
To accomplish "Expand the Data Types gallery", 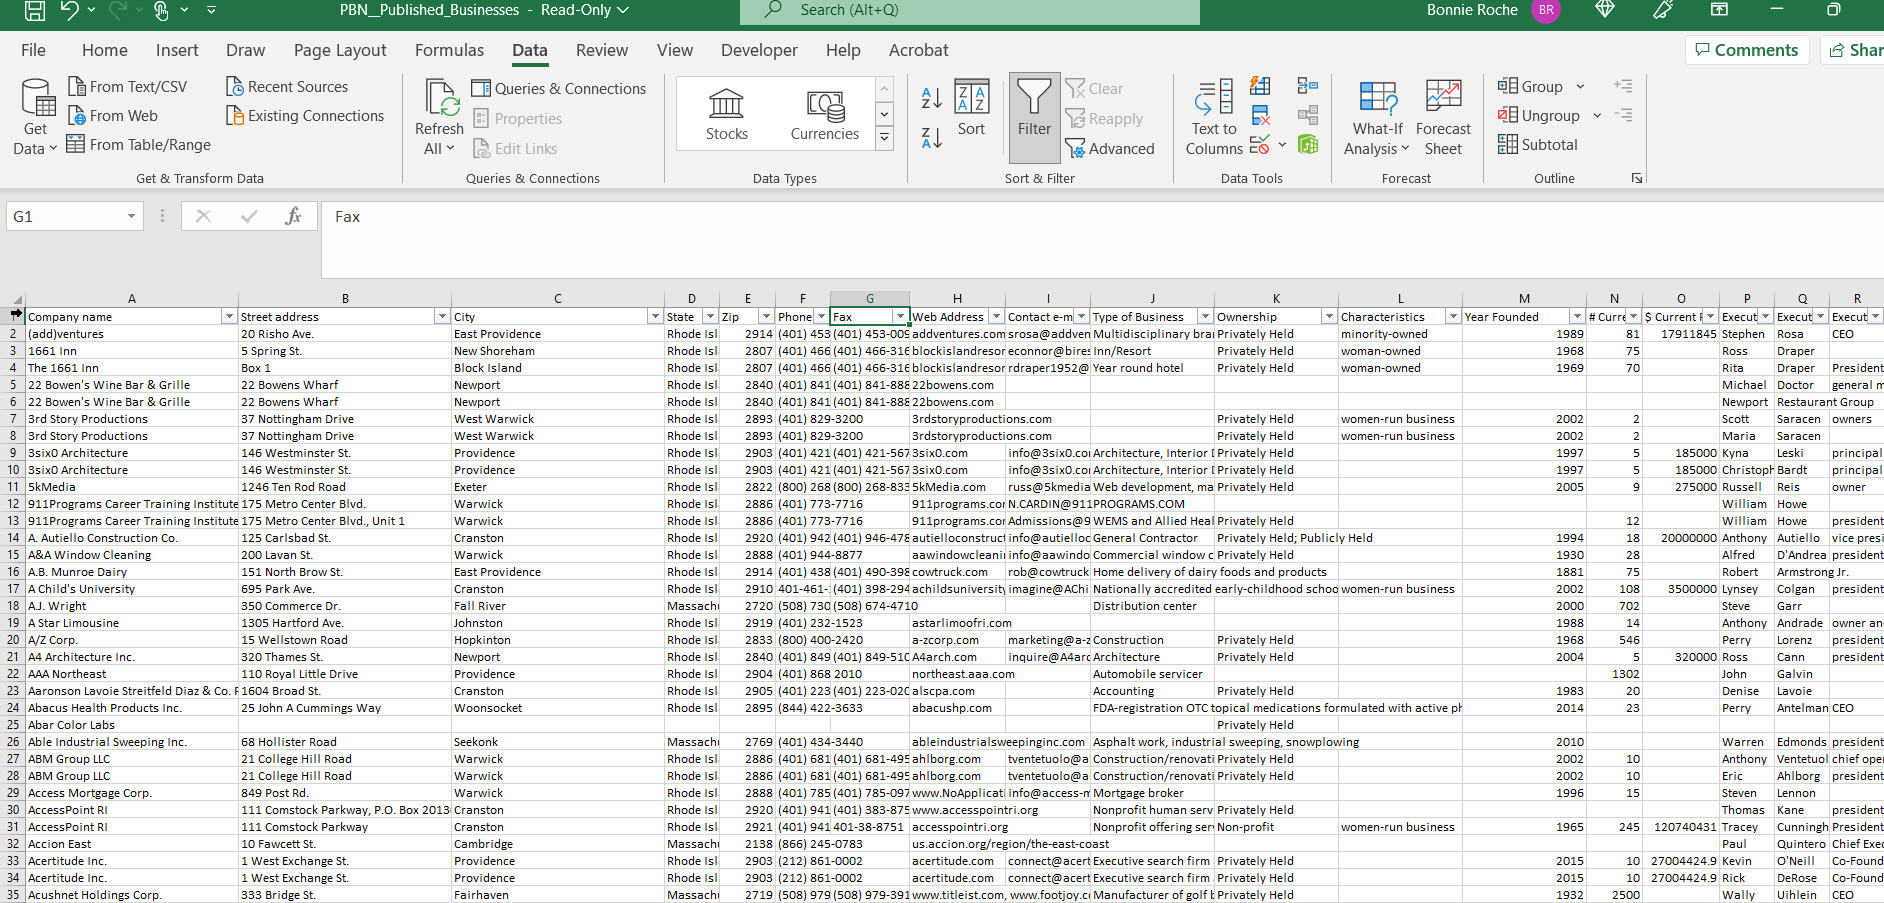I will pos(885,140).
